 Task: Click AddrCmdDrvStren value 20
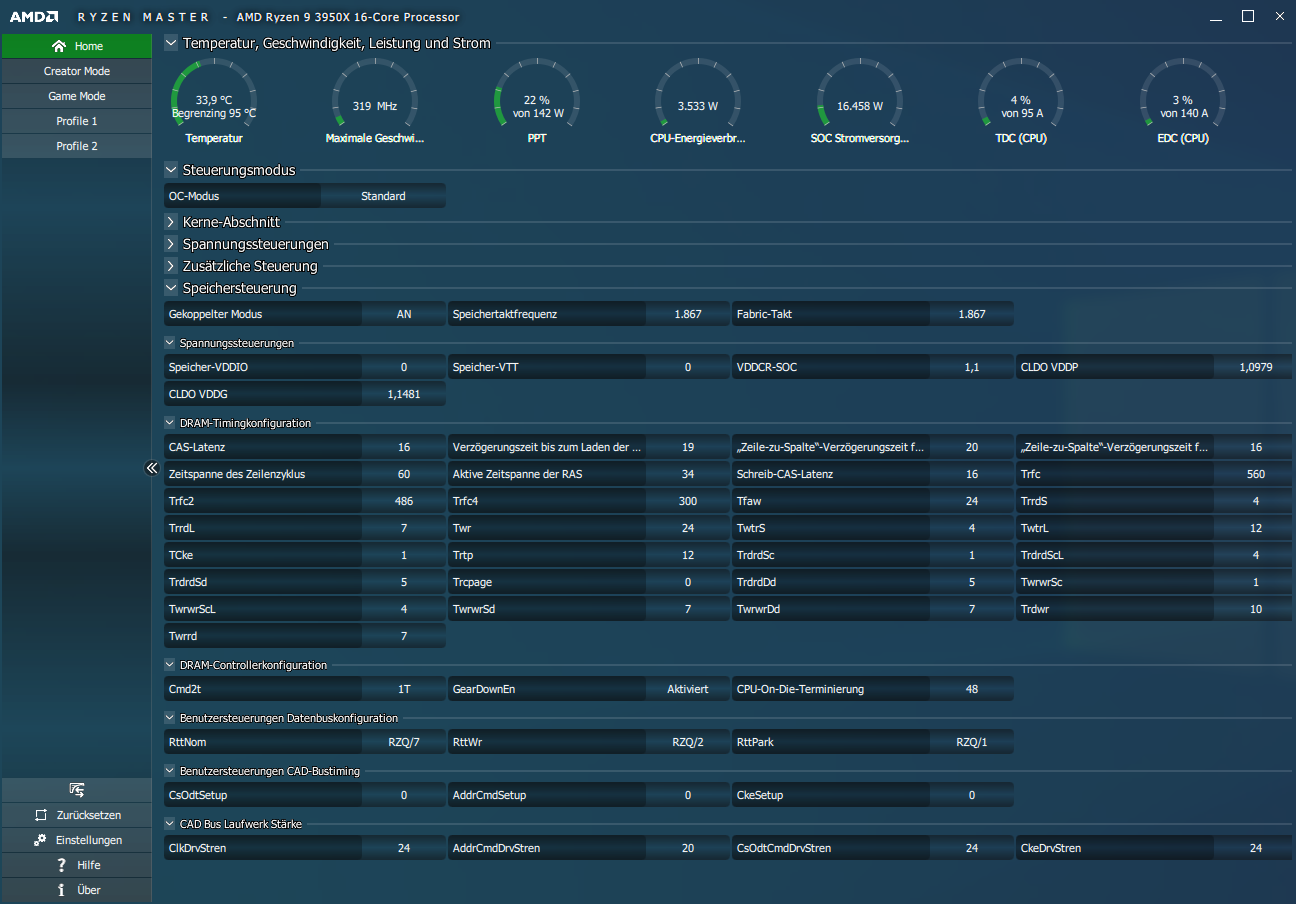click(688, 848)
